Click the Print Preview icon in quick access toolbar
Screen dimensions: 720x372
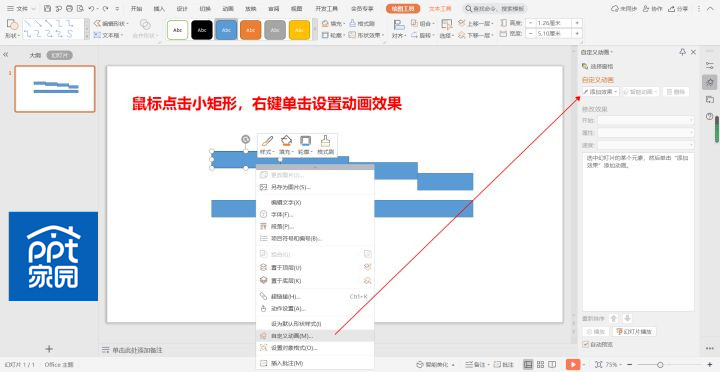[80, 8]
